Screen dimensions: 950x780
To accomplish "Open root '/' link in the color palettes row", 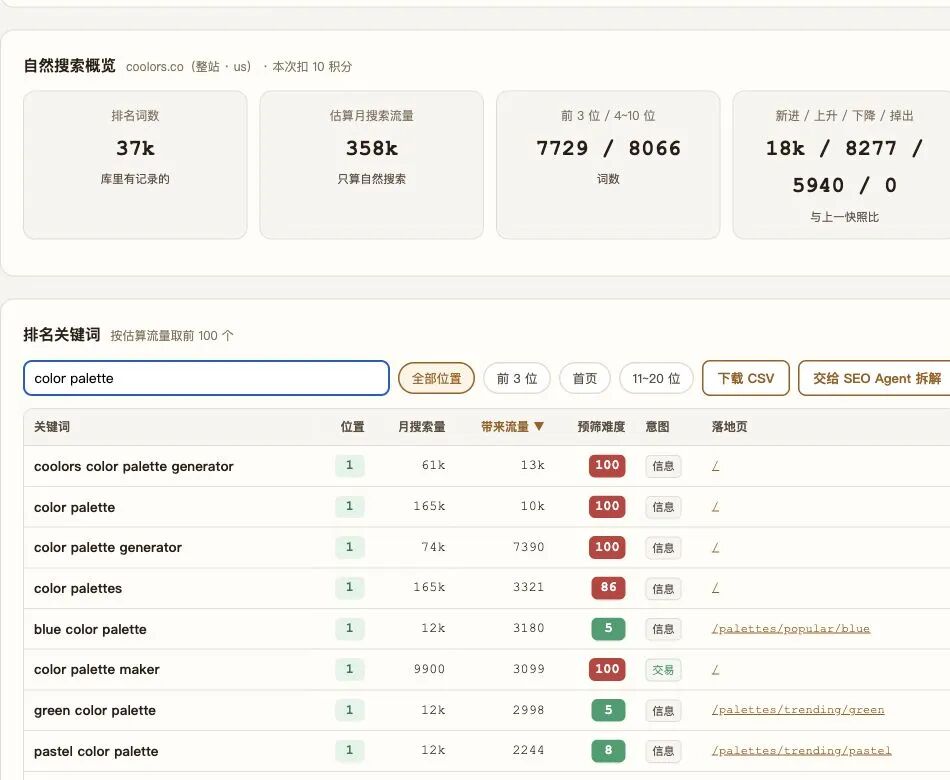I will tap(716, 587).
